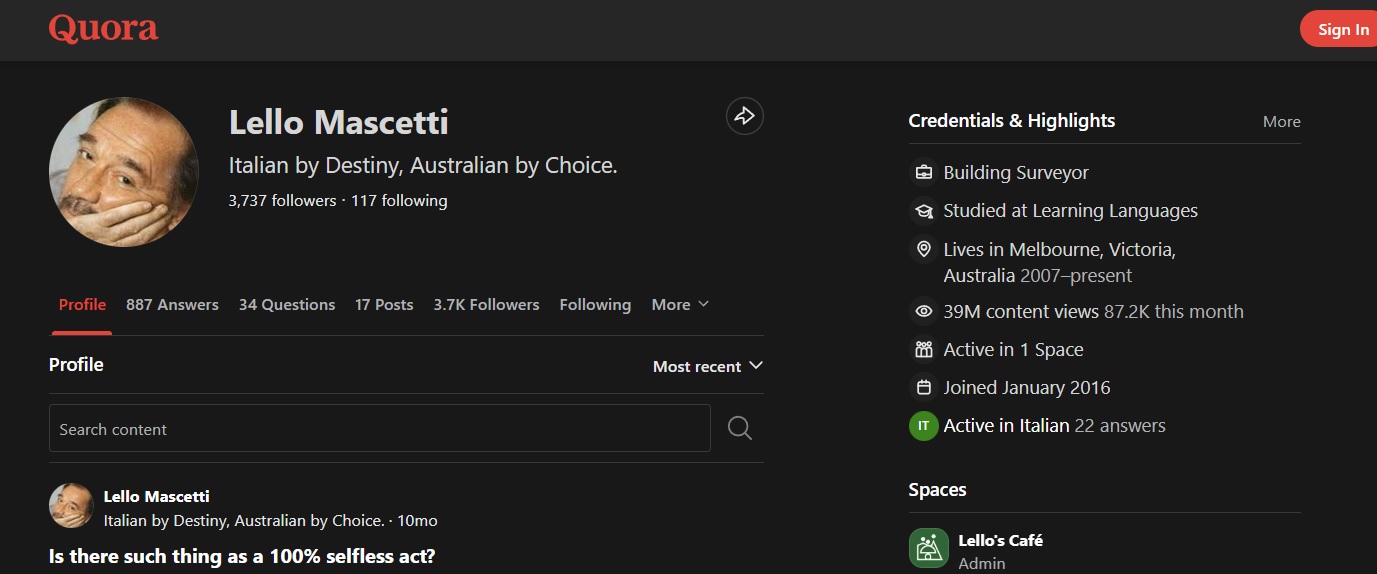Click the 117 following text
The width and height of the screenshot is (1377, 574).
point(399,200)
